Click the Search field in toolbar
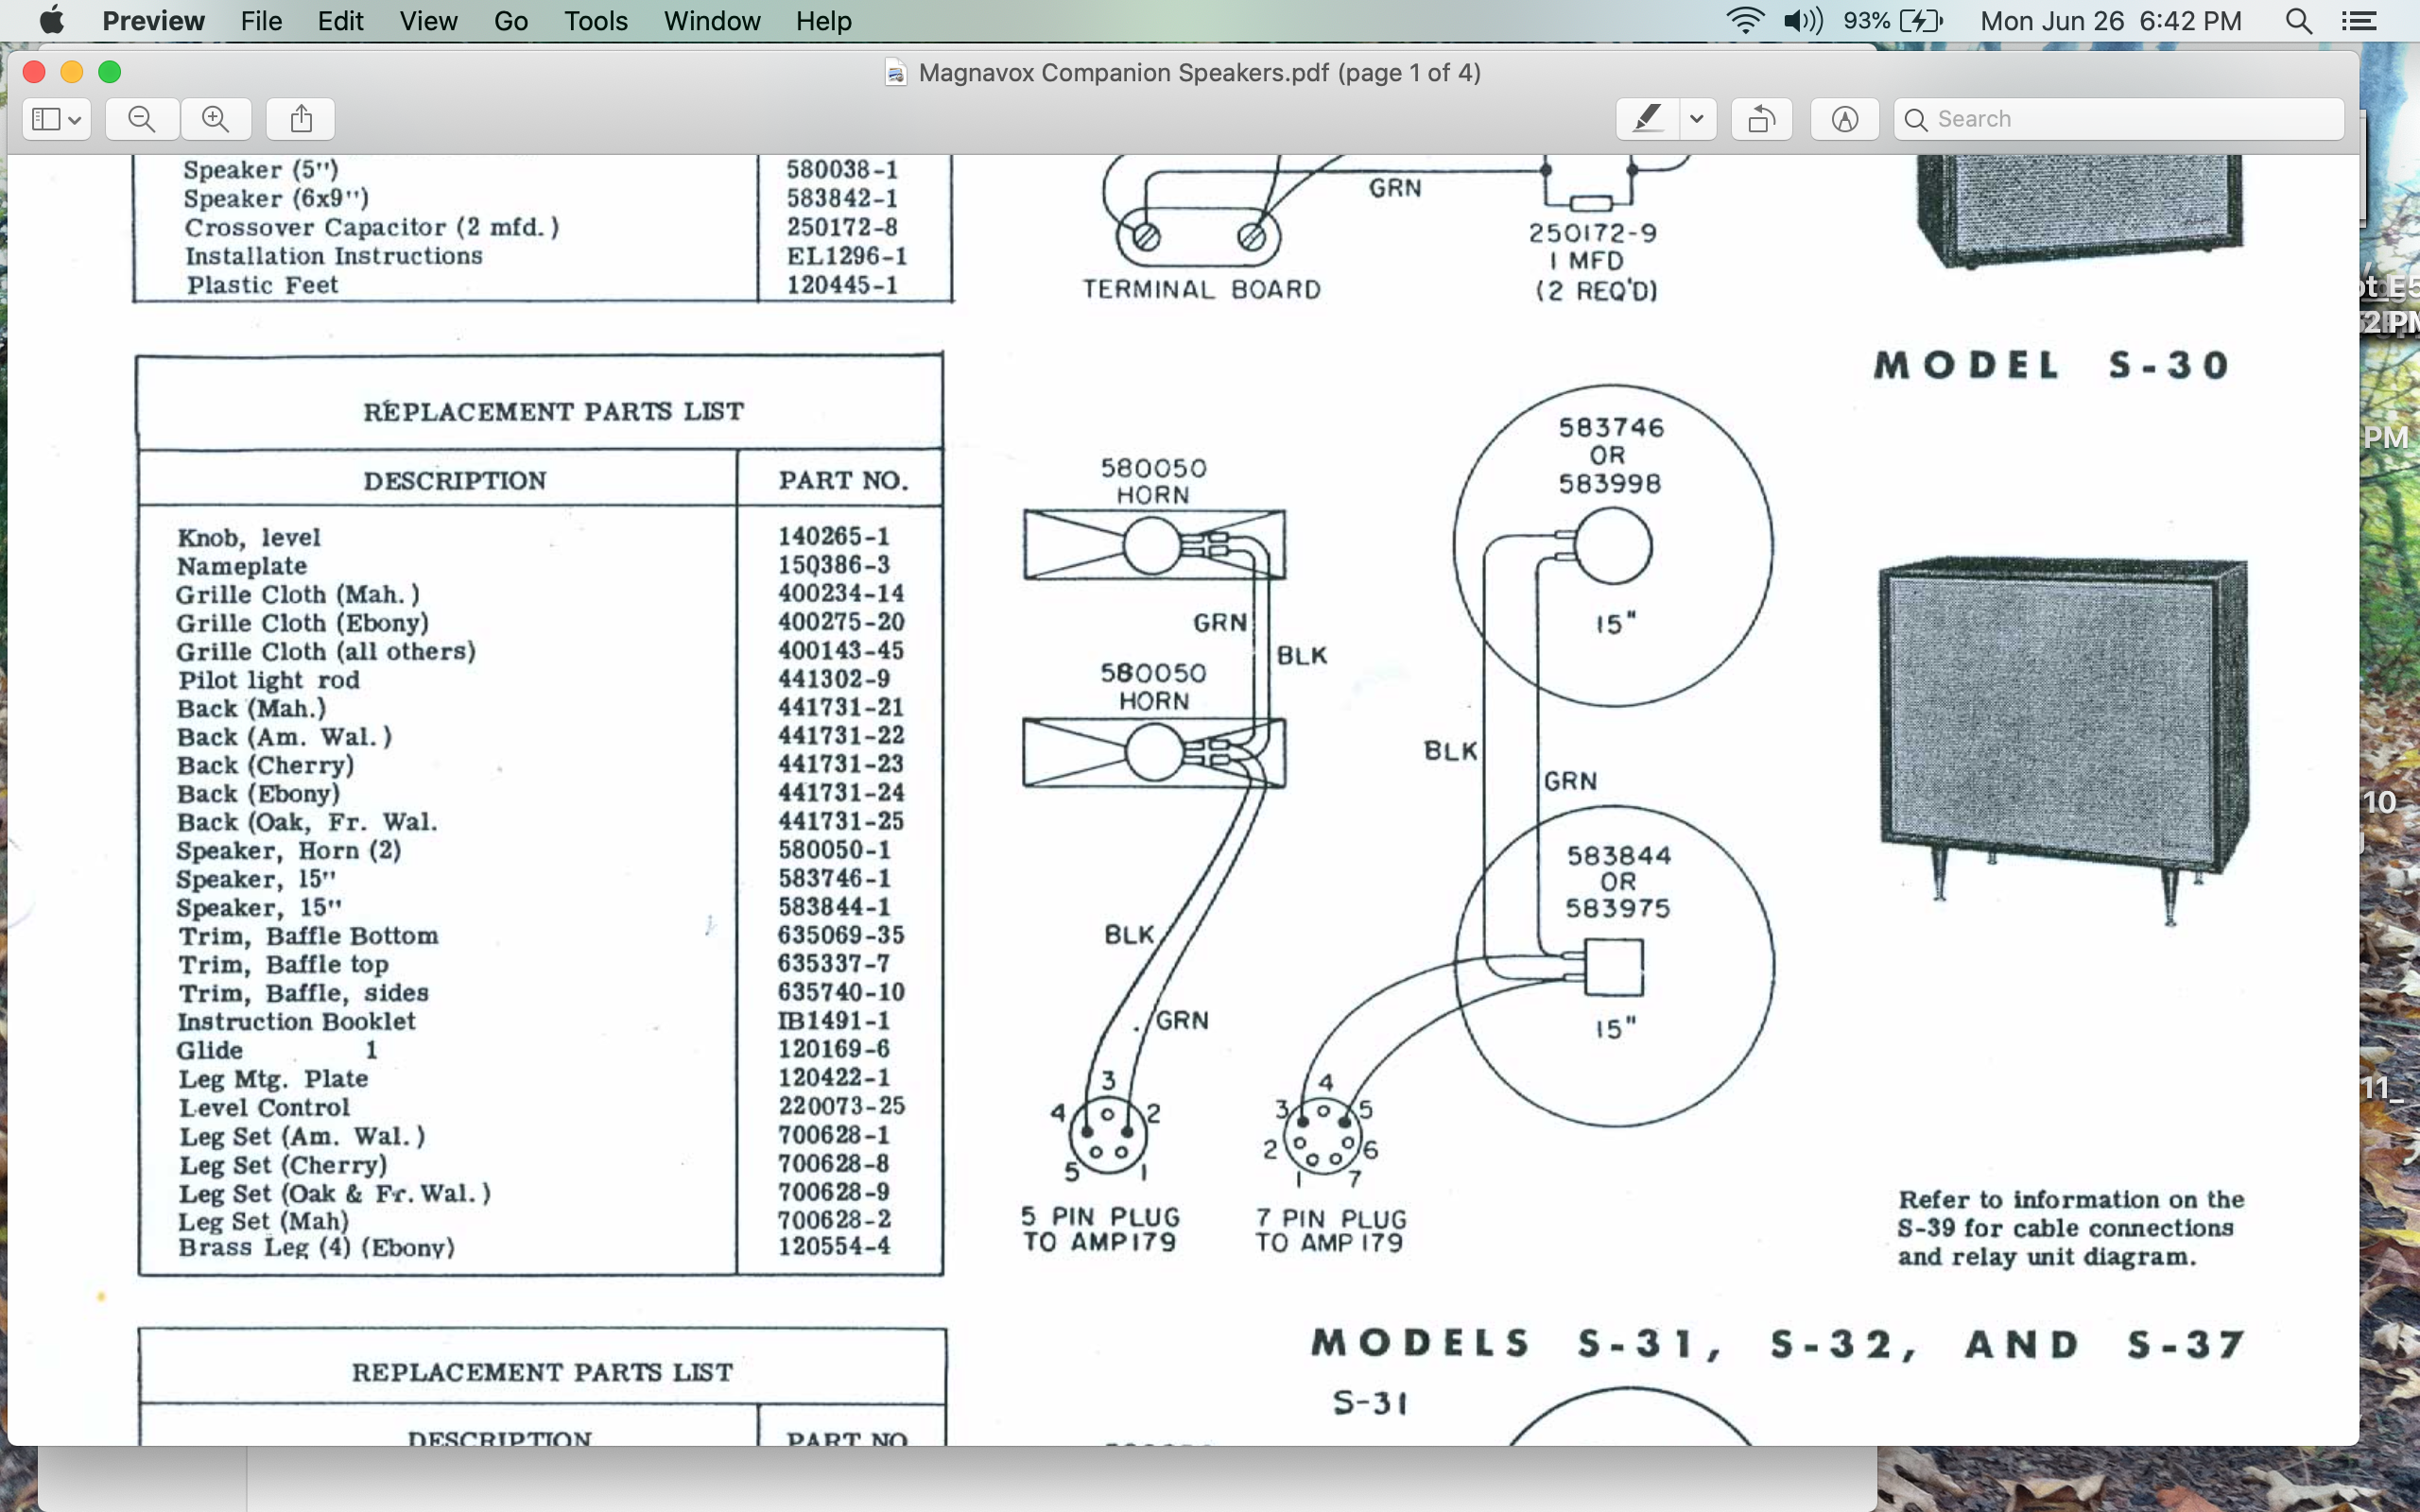The image size is (2420, 1512). (x=2119, y=119)
